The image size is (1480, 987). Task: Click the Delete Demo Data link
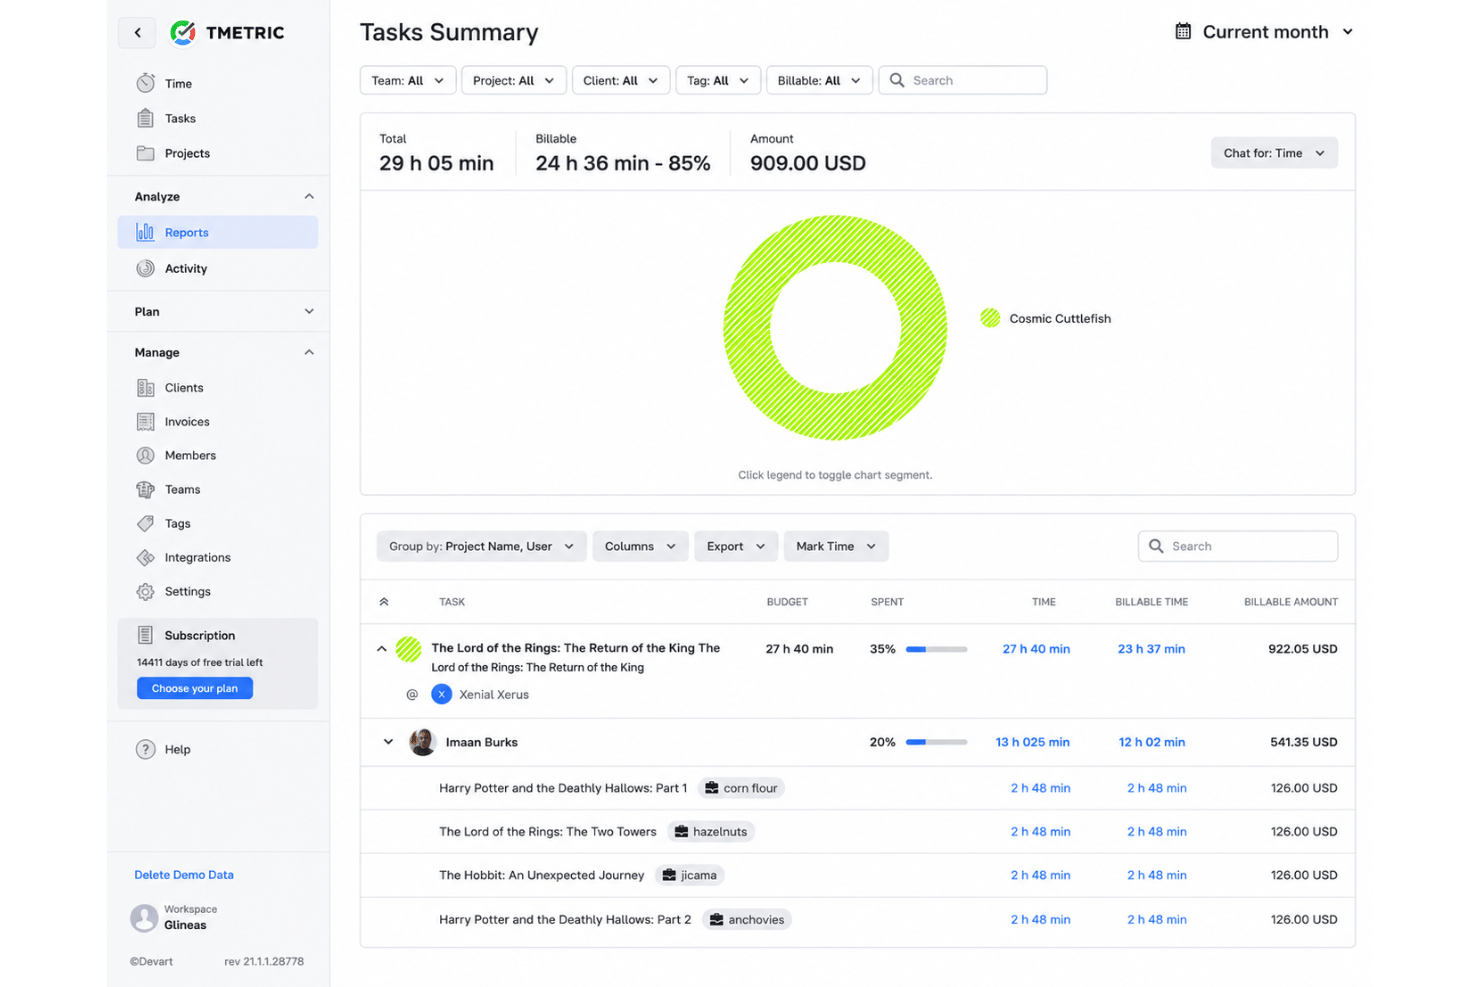click(184, 875)
